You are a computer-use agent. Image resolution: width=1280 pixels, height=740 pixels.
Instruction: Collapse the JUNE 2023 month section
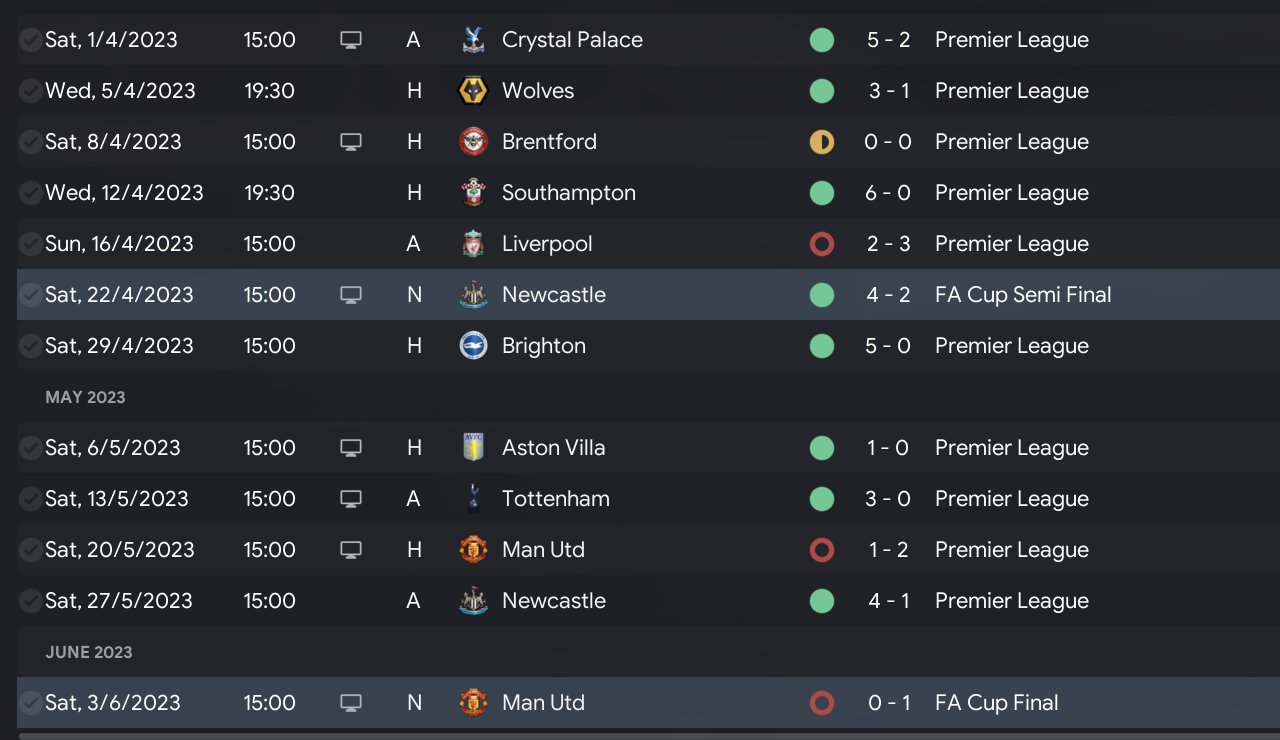pos(89,652)
